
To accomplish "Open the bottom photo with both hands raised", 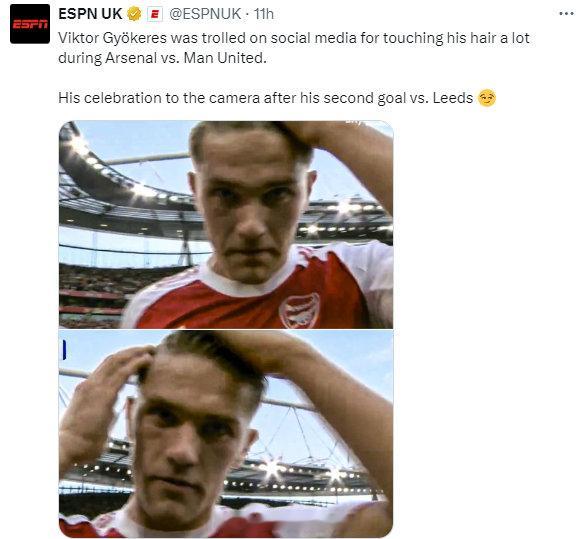I will click(x=226, y=434).
